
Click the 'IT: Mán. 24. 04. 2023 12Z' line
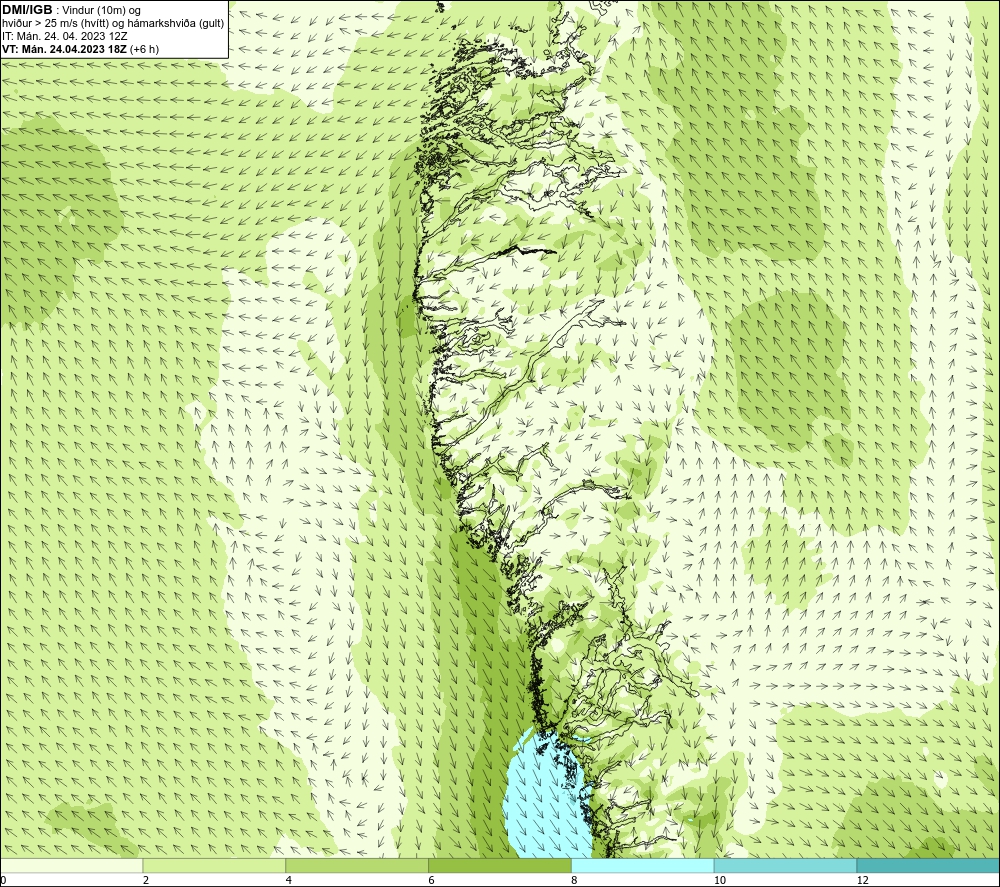(64, 36)
